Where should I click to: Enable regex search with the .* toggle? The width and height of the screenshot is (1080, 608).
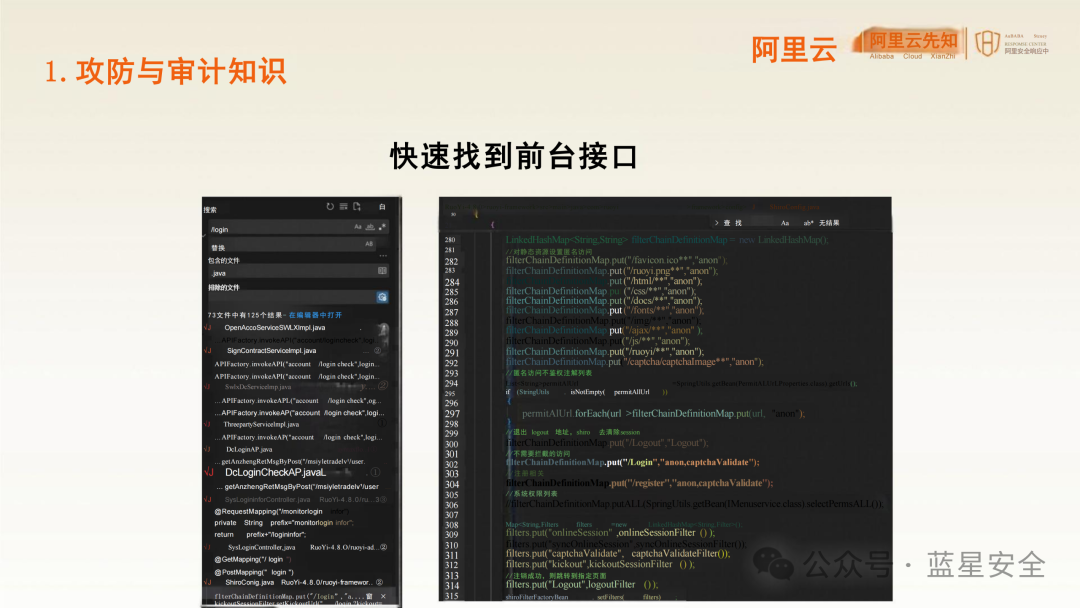pyautogui.click(x=382, y=227)
